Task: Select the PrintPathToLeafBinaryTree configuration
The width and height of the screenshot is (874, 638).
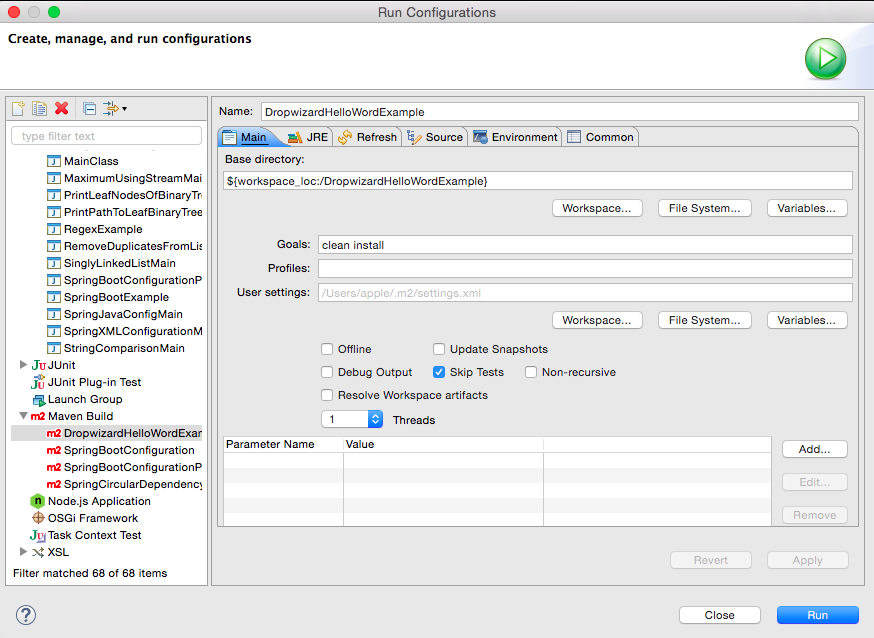Action: tap(133, 212)
